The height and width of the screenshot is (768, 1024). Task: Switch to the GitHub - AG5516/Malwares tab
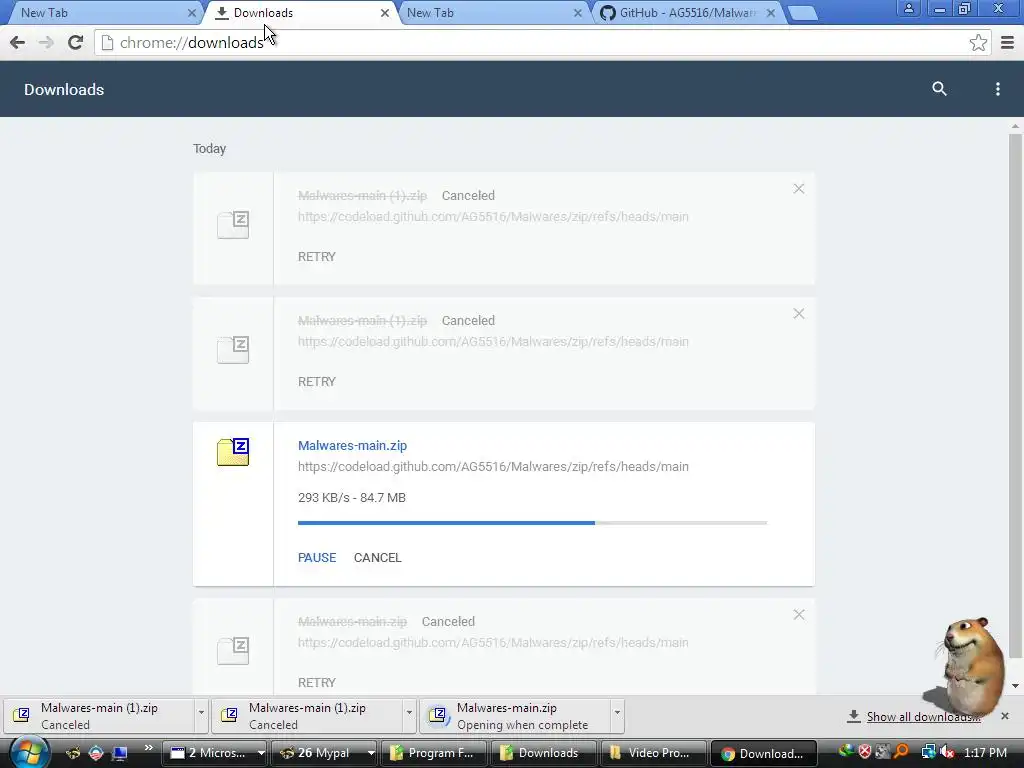[x=688, y=12]
